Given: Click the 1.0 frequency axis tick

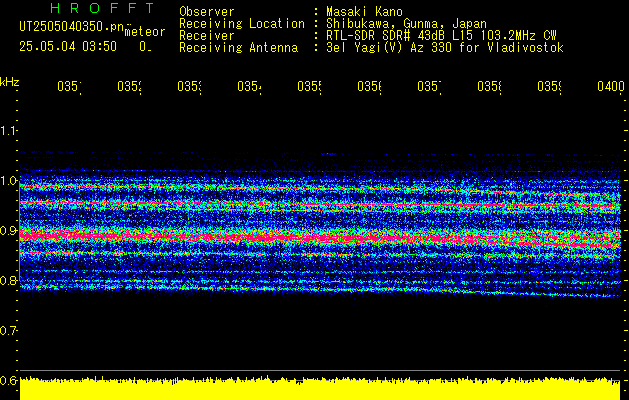Looking at the screenshot, I should [x=9, y=181].
